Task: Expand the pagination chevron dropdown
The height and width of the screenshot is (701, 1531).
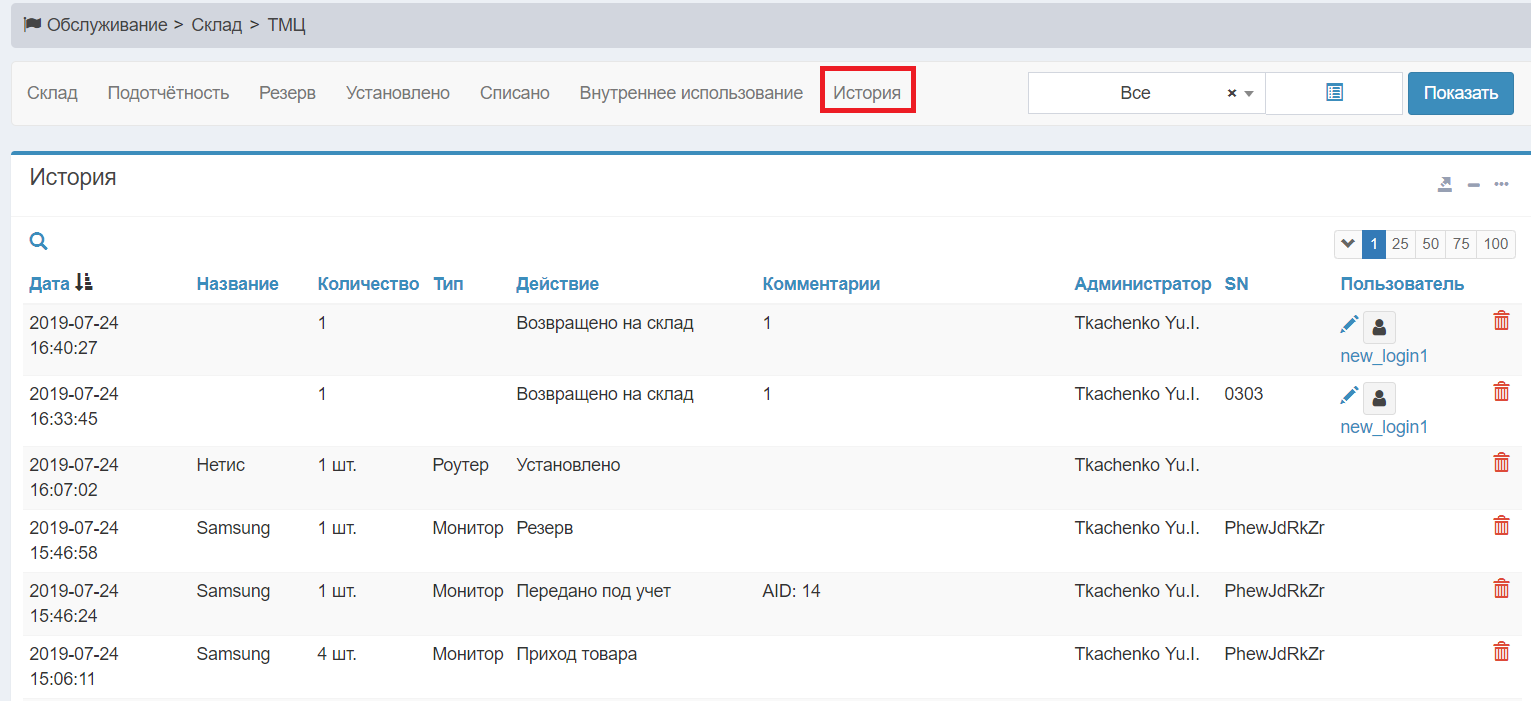Action: (1347, 244)
